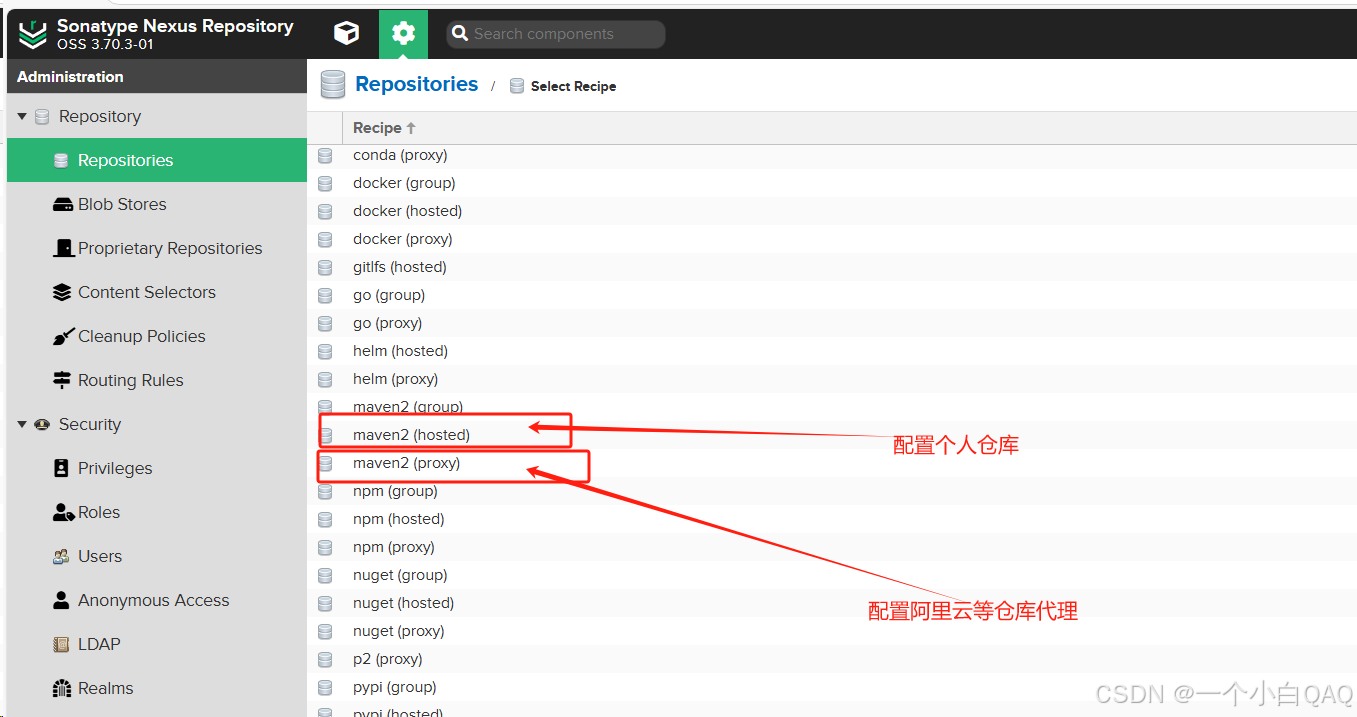The width and height of the screenshot is (1357, 717).
Task: Select the nuget (hosted) recipe
Action: point(832,603)
